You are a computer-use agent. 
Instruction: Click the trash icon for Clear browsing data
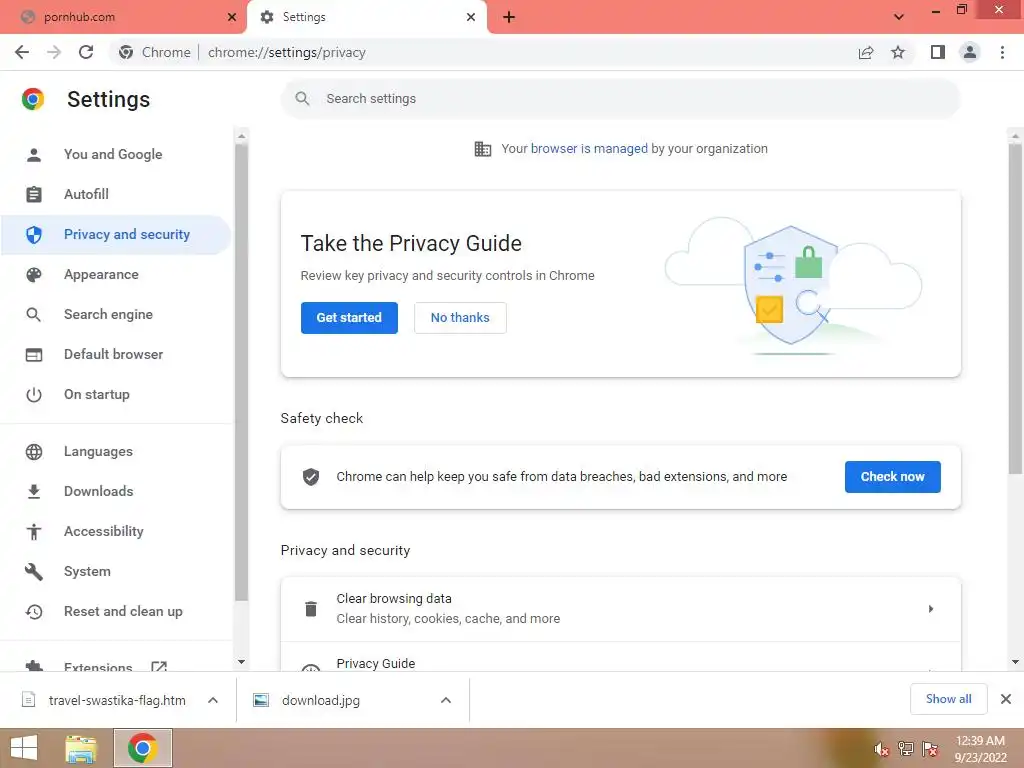tap(311, 609)
